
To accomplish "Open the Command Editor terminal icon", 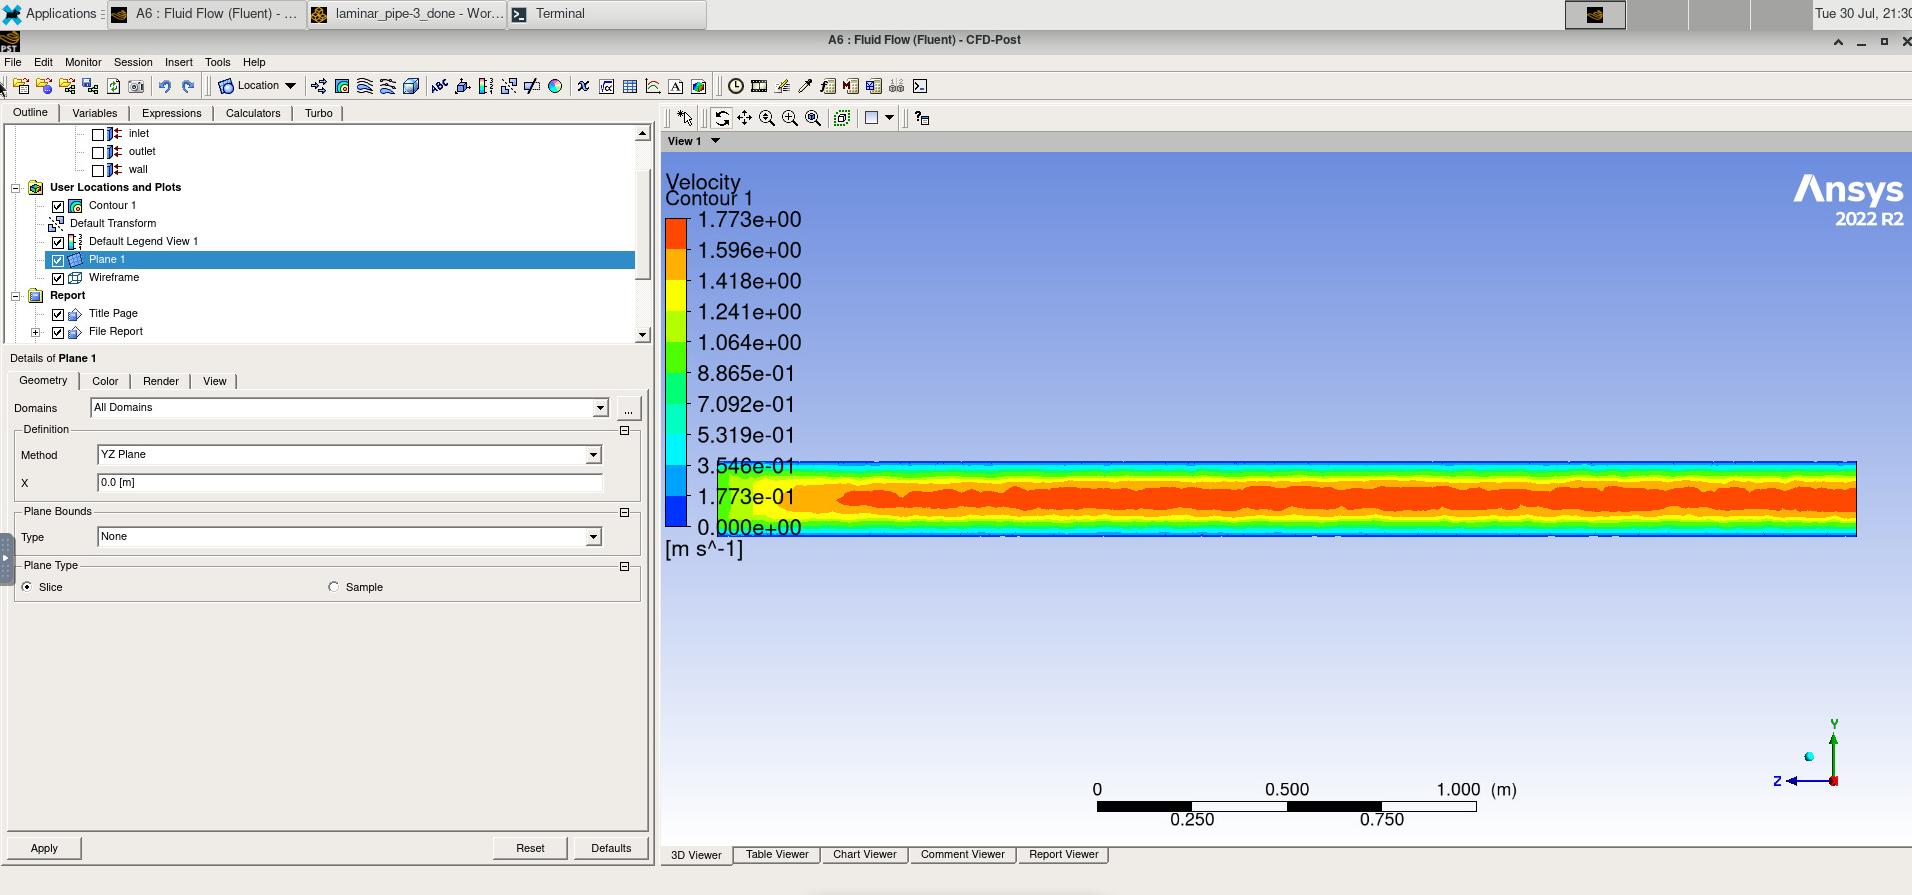I will coord(920,86).
